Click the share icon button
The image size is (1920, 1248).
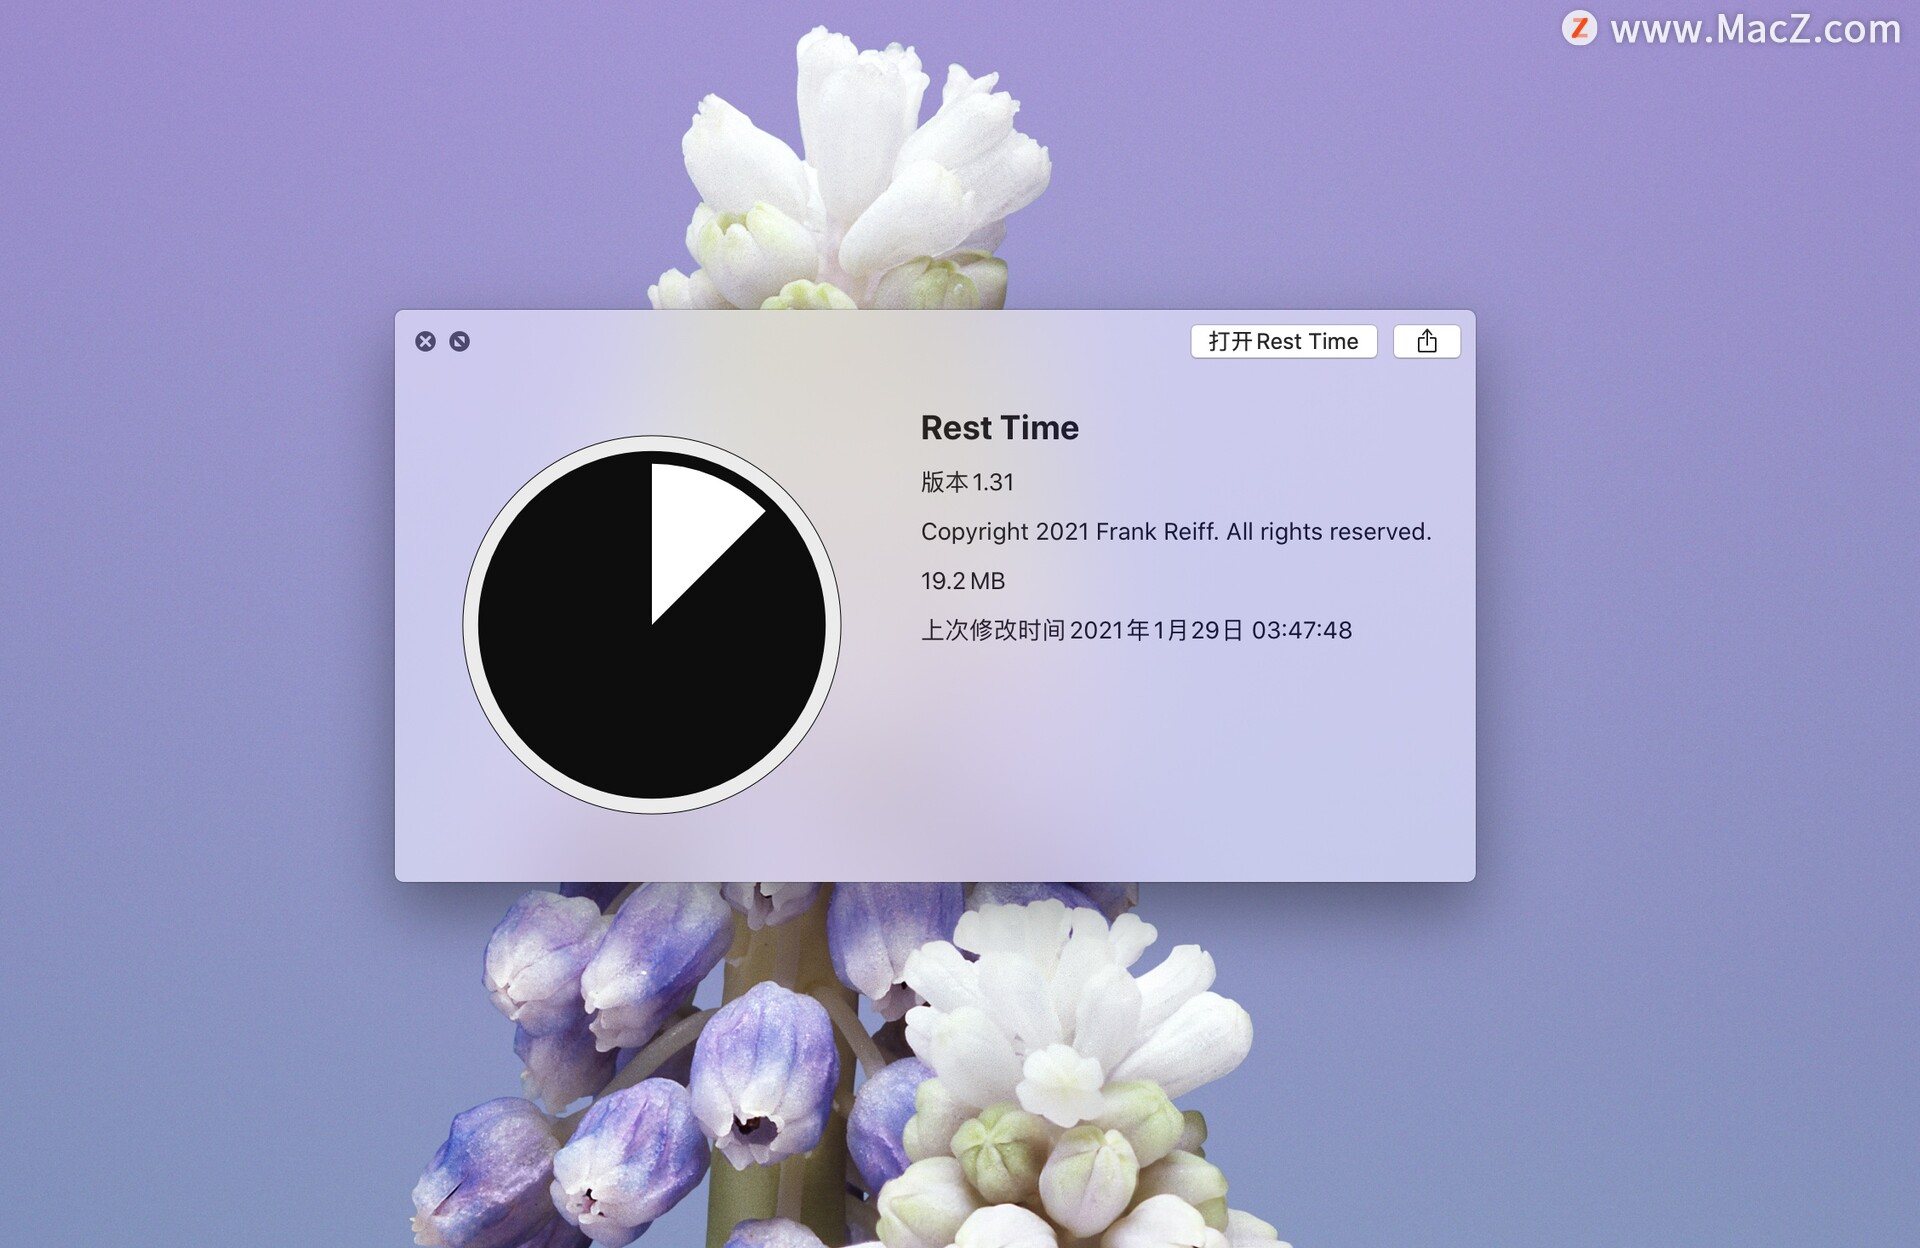pos(1426,341)
